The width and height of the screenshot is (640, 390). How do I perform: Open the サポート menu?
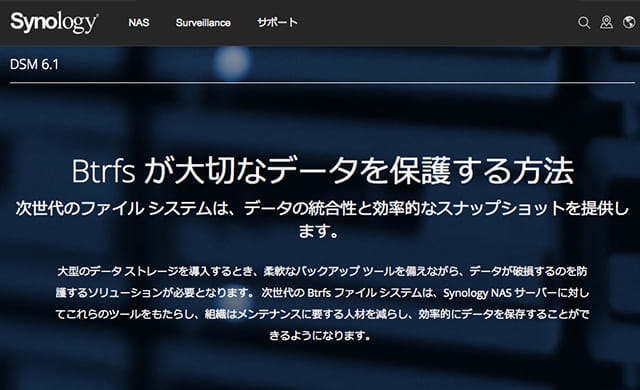tap(277, 22)
